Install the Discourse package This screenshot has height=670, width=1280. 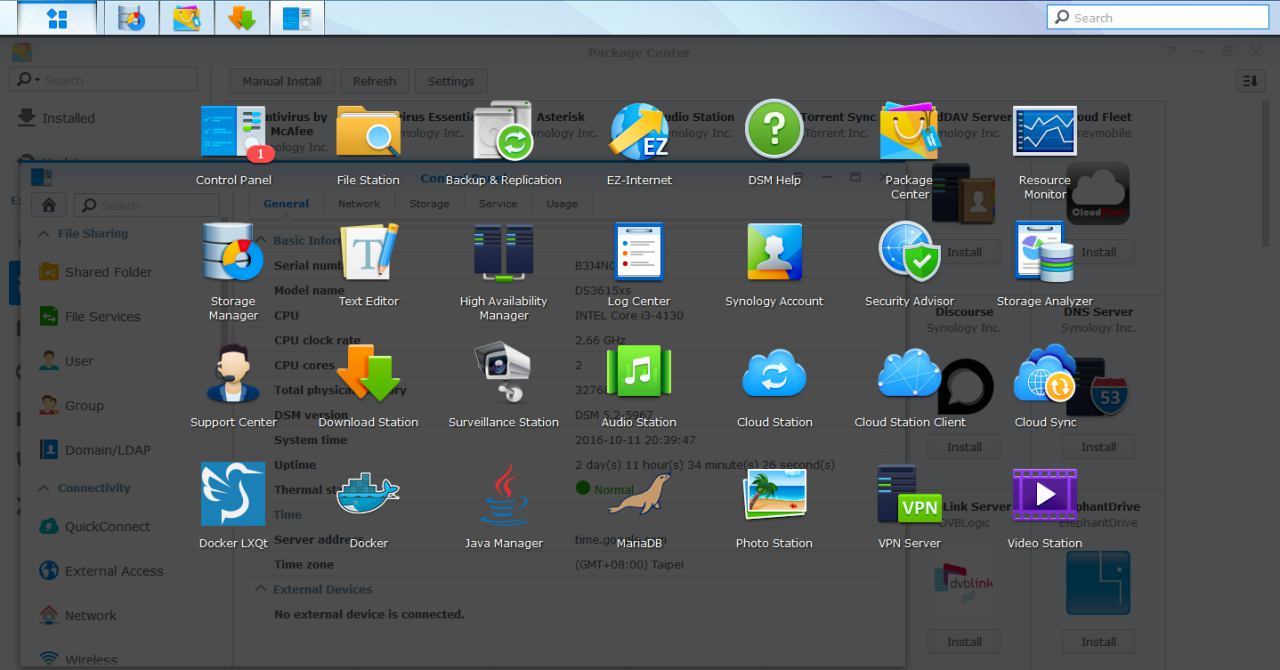964,447
